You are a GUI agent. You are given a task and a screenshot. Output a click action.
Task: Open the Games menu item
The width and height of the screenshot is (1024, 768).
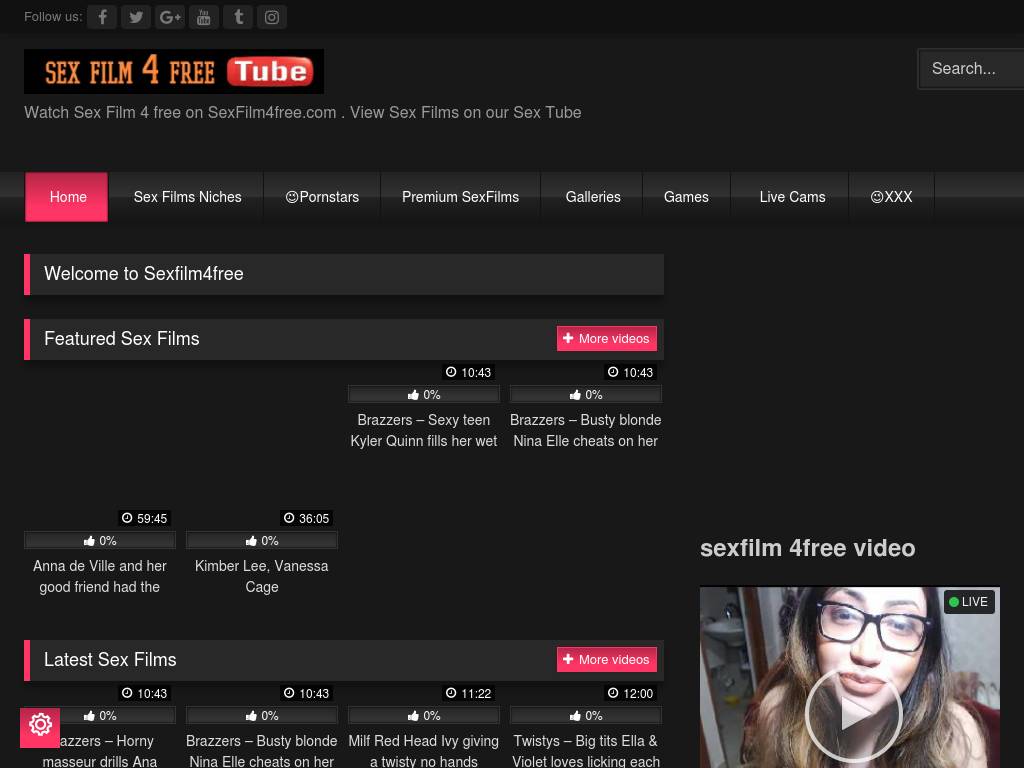click(686, 197)
